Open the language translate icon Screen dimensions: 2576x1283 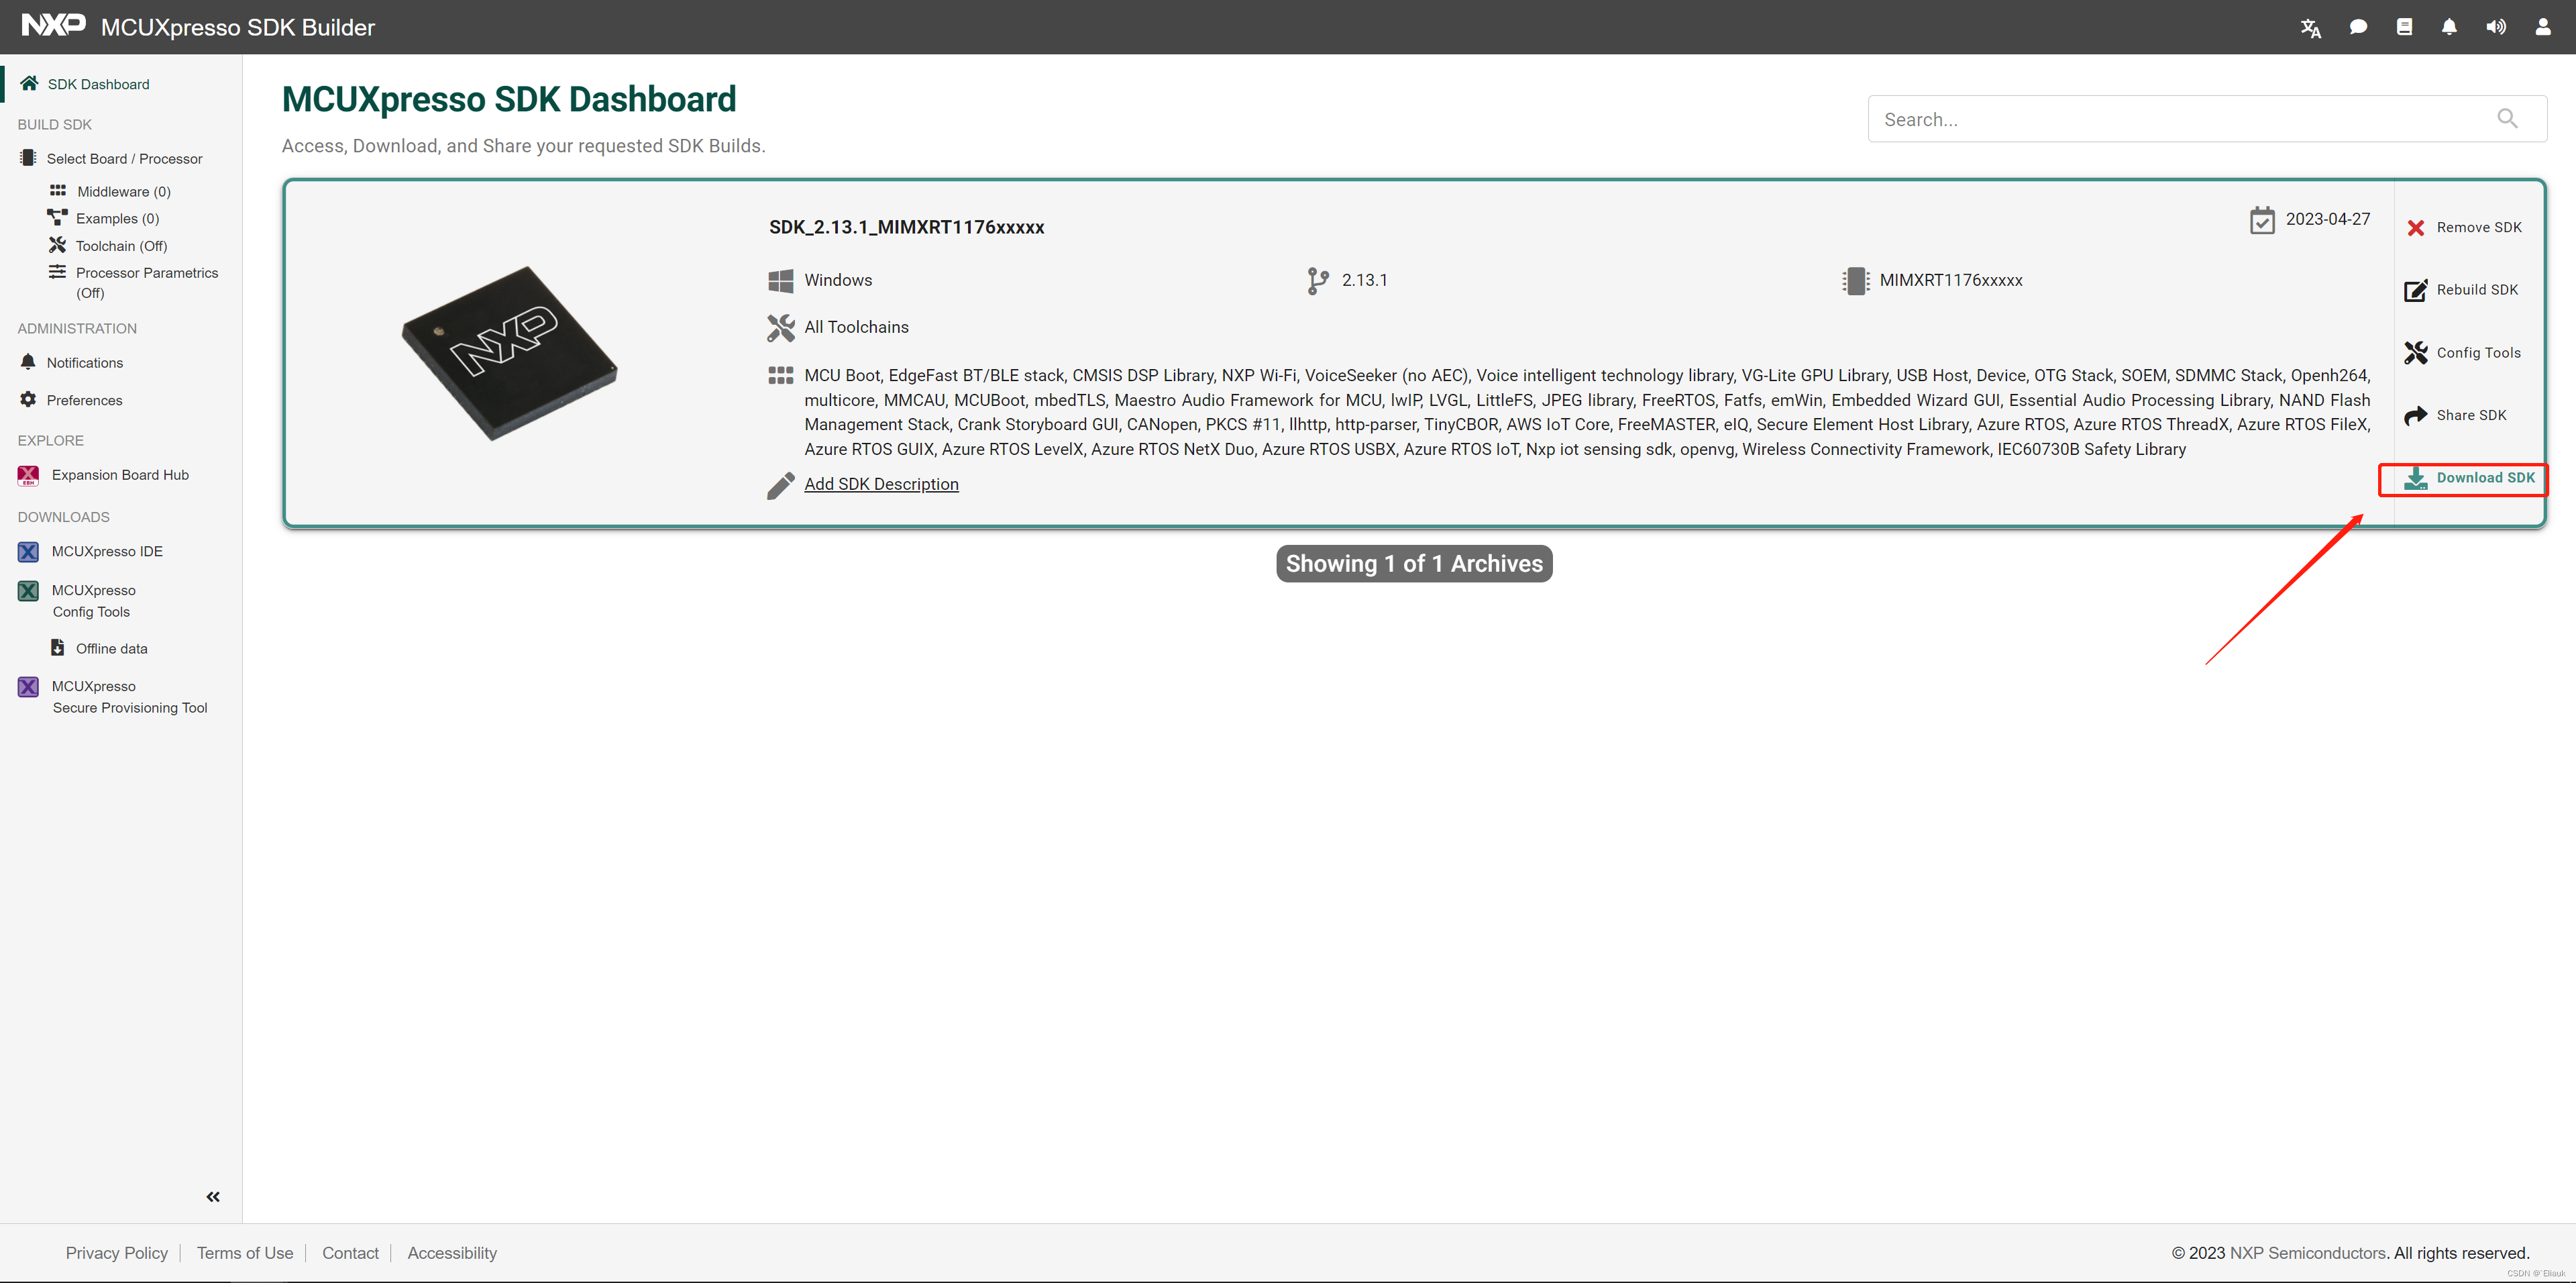point(2310,28)
